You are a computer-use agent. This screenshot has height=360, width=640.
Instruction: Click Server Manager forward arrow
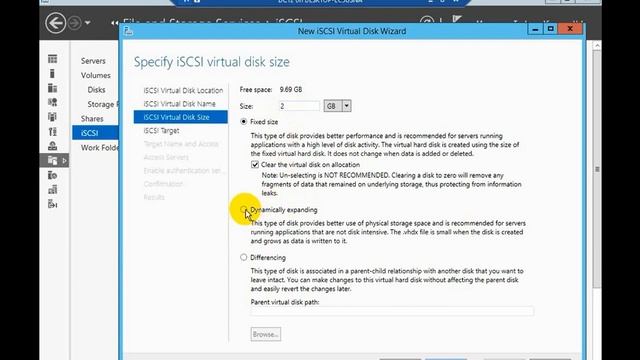click(74, 23)
